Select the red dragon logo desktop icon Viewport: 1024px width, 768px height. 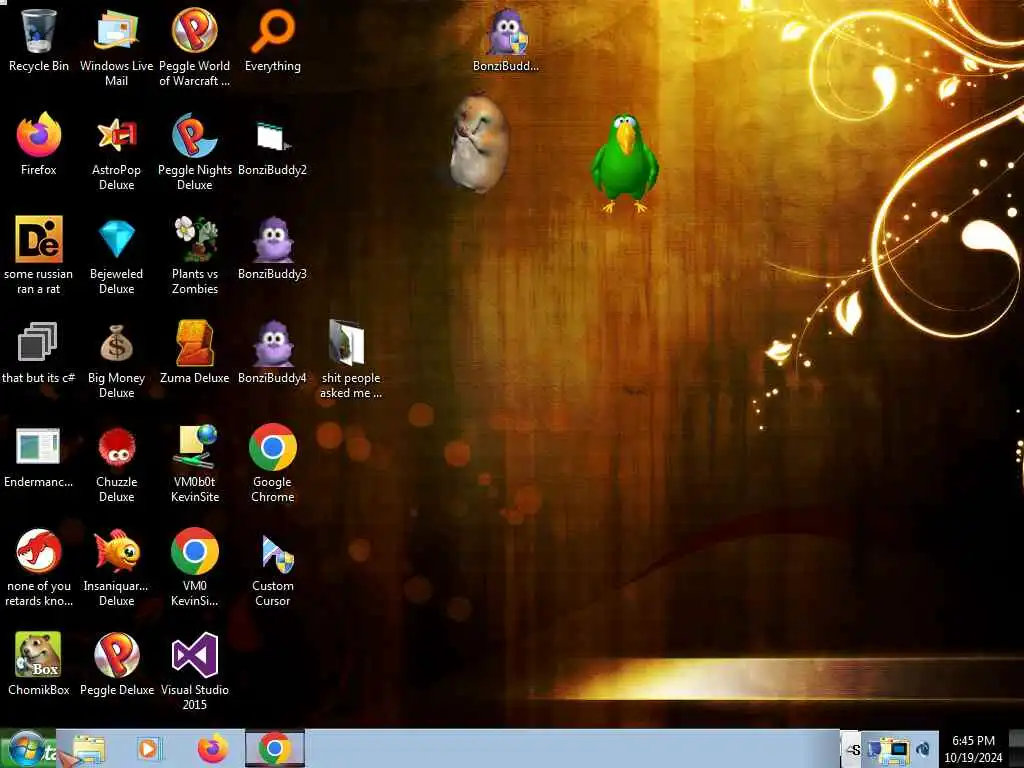point(39,568)
